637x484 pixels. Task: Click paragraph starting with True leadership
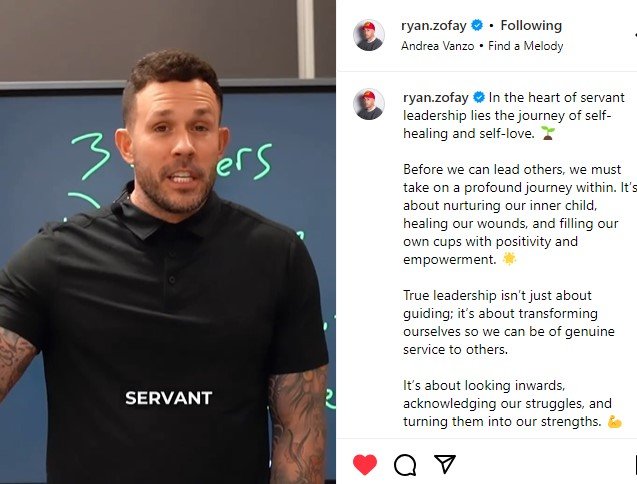click(x=509, y=322)
